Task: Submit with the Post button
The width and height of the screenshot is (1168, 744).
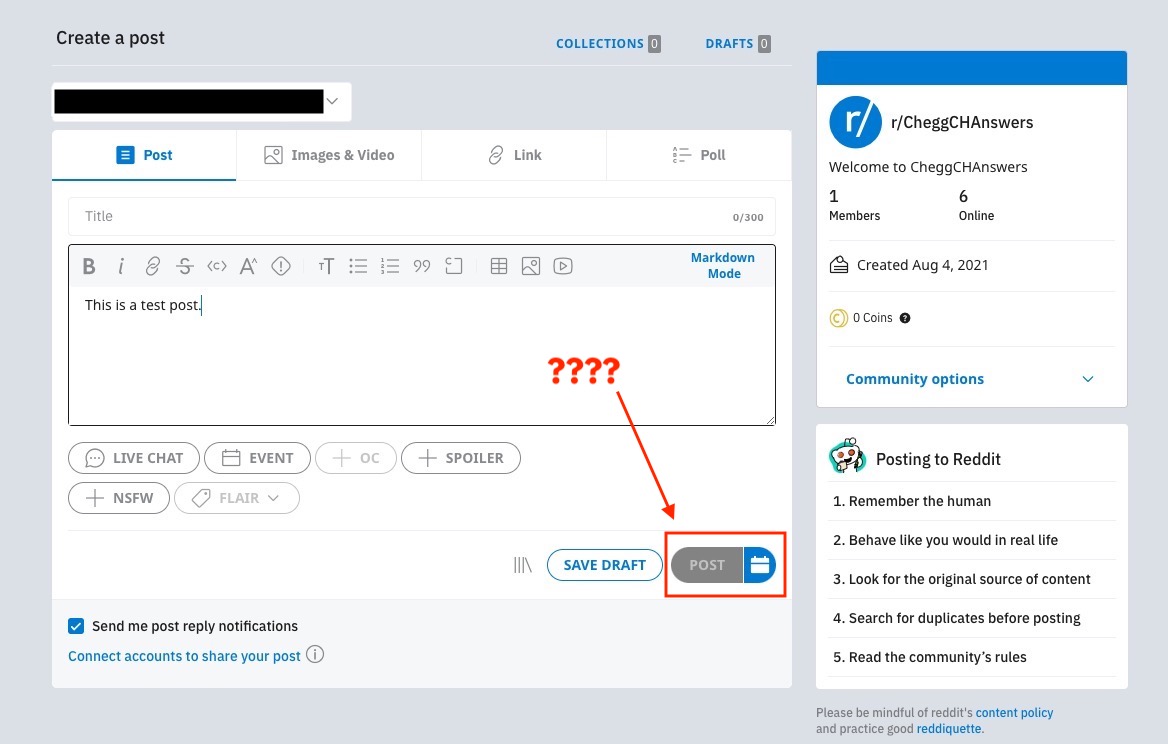Action: pyautogui.click(x=707, y=565)
